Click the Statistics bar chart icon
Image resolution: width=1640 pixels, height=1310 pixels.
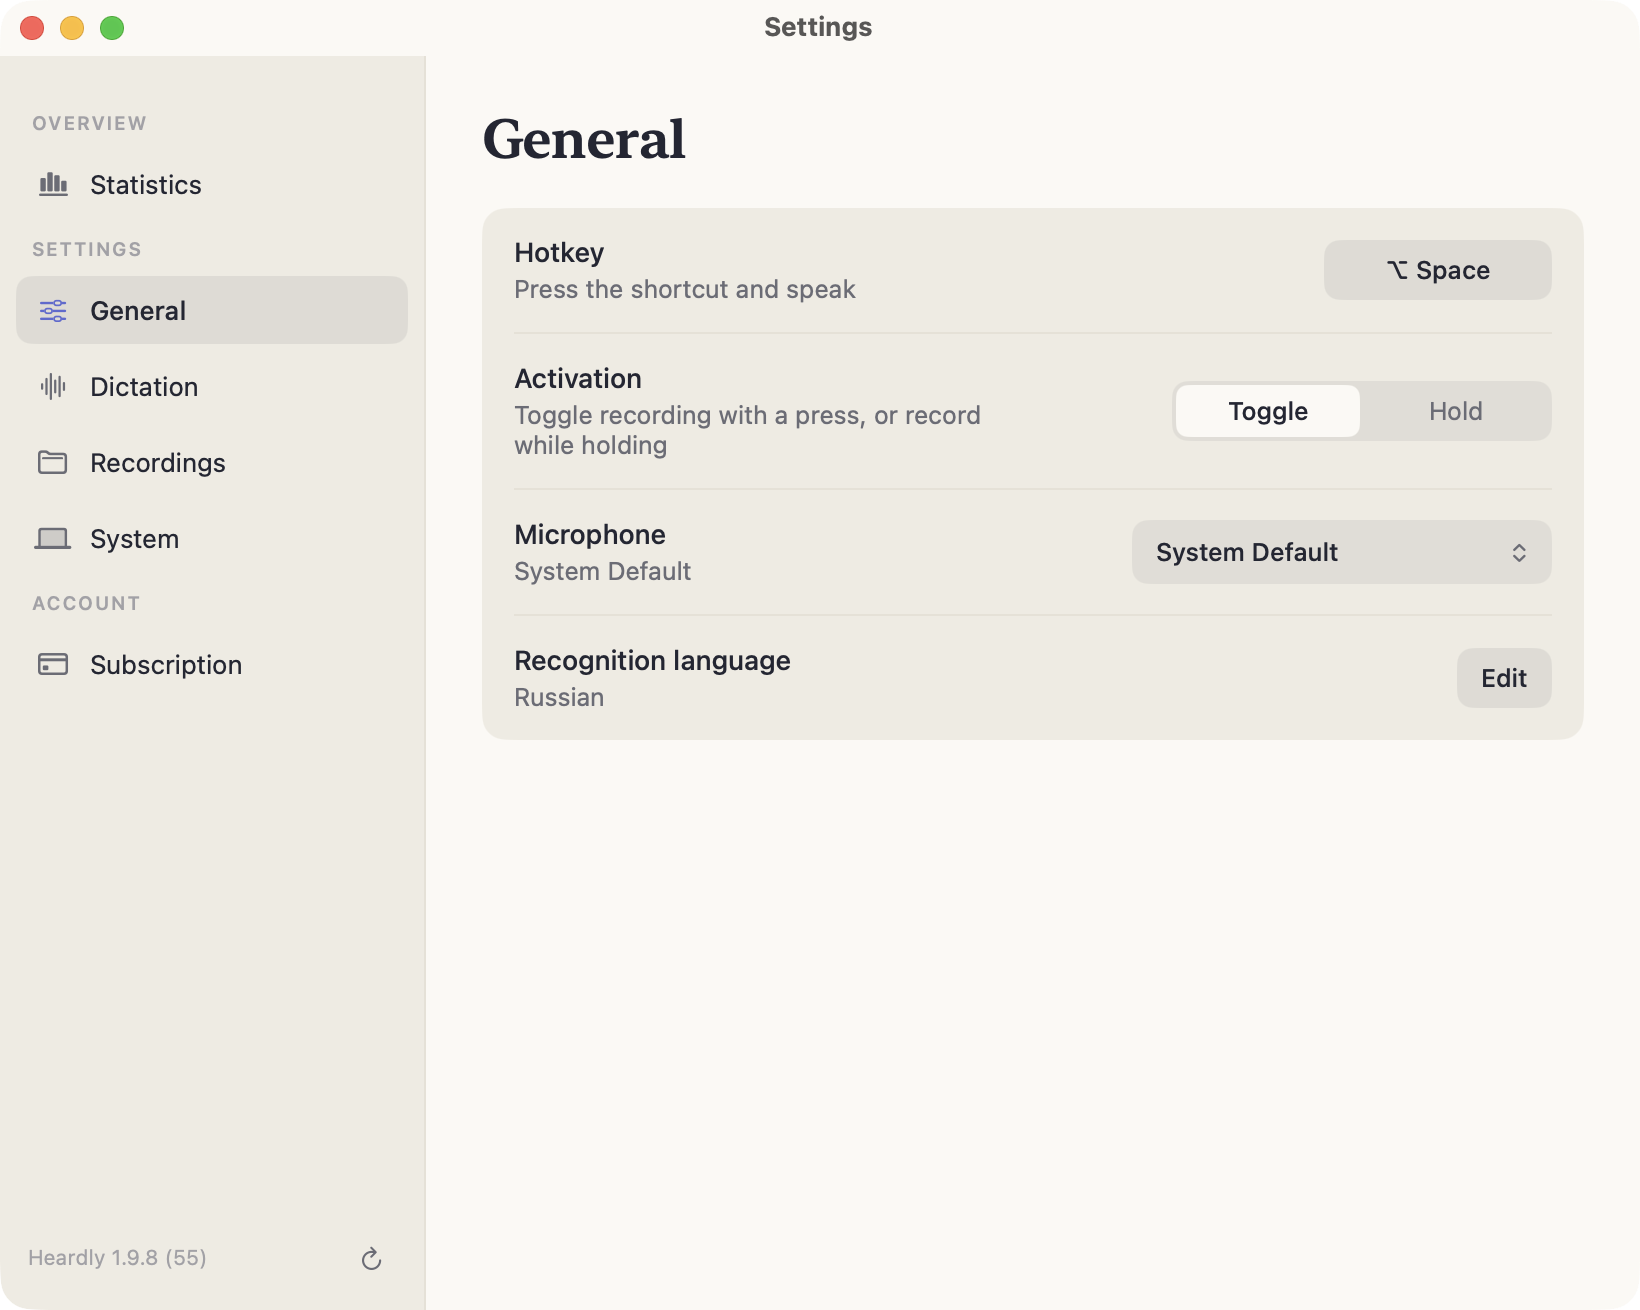coord(53,185)
